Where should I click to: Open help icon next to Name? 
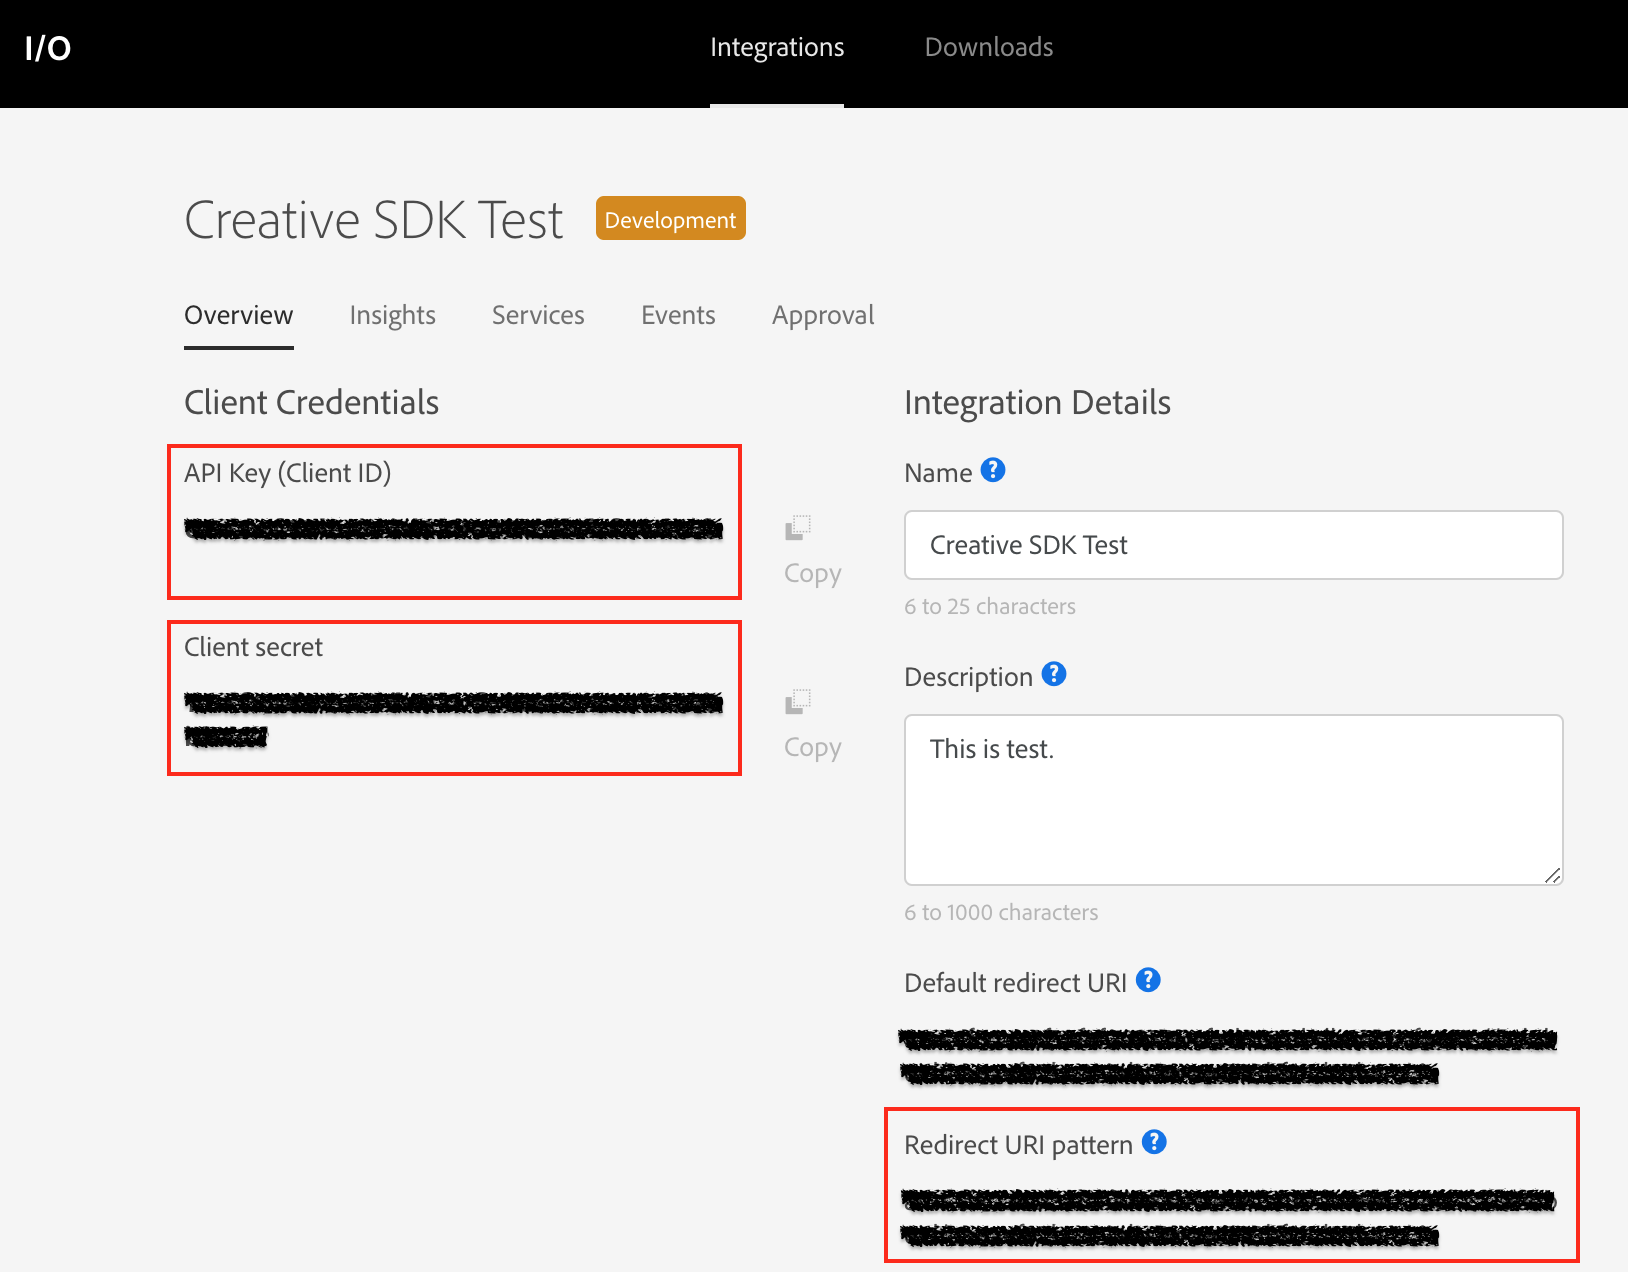tap(993, 470)
